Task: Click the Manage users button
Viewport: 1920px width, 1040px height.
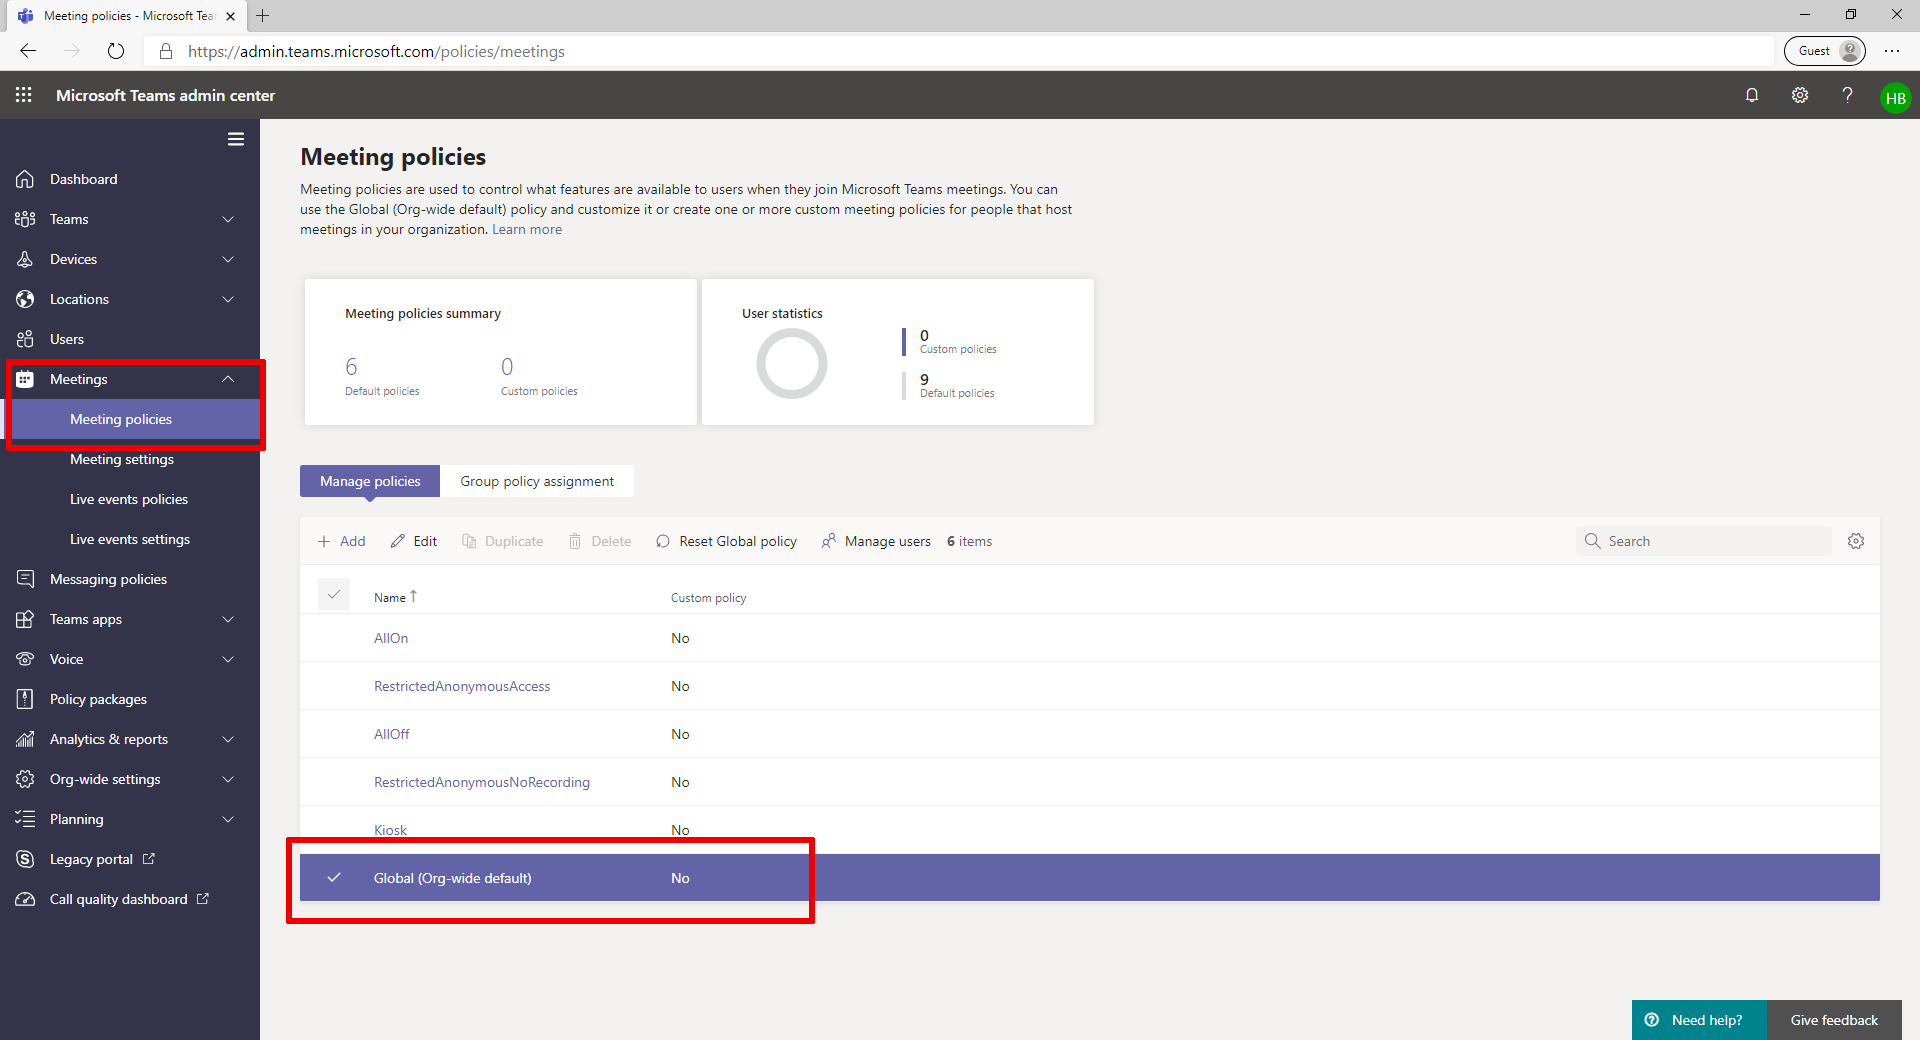Action: point(876,541)
